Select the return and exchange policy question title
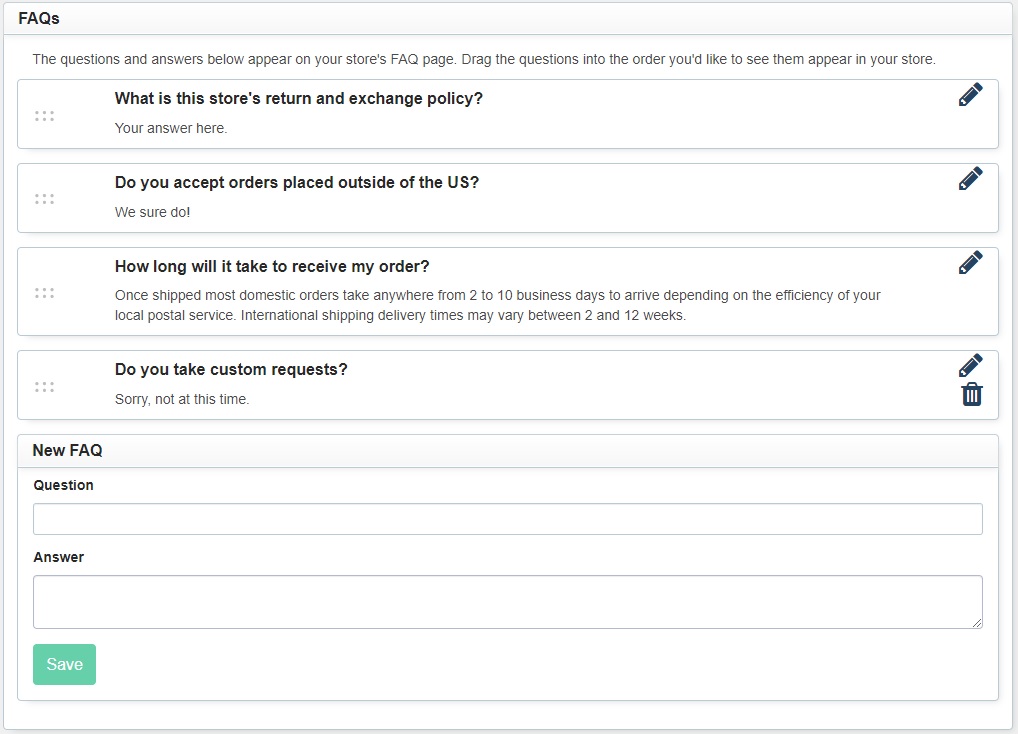 pyautogui.click(x=299, y=98)
